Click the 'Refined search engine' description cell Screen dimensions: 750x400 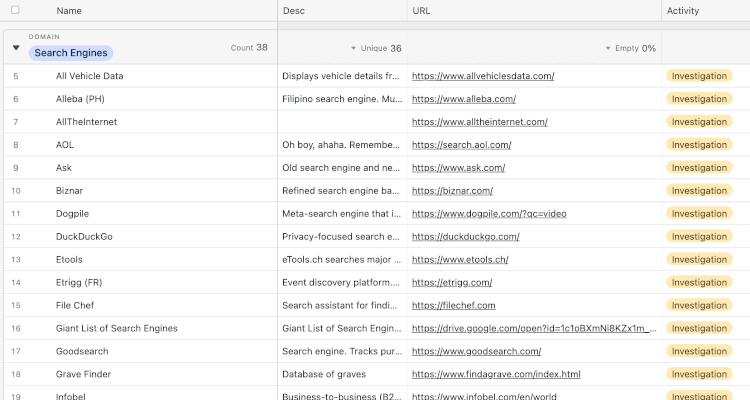pos(342,190)
